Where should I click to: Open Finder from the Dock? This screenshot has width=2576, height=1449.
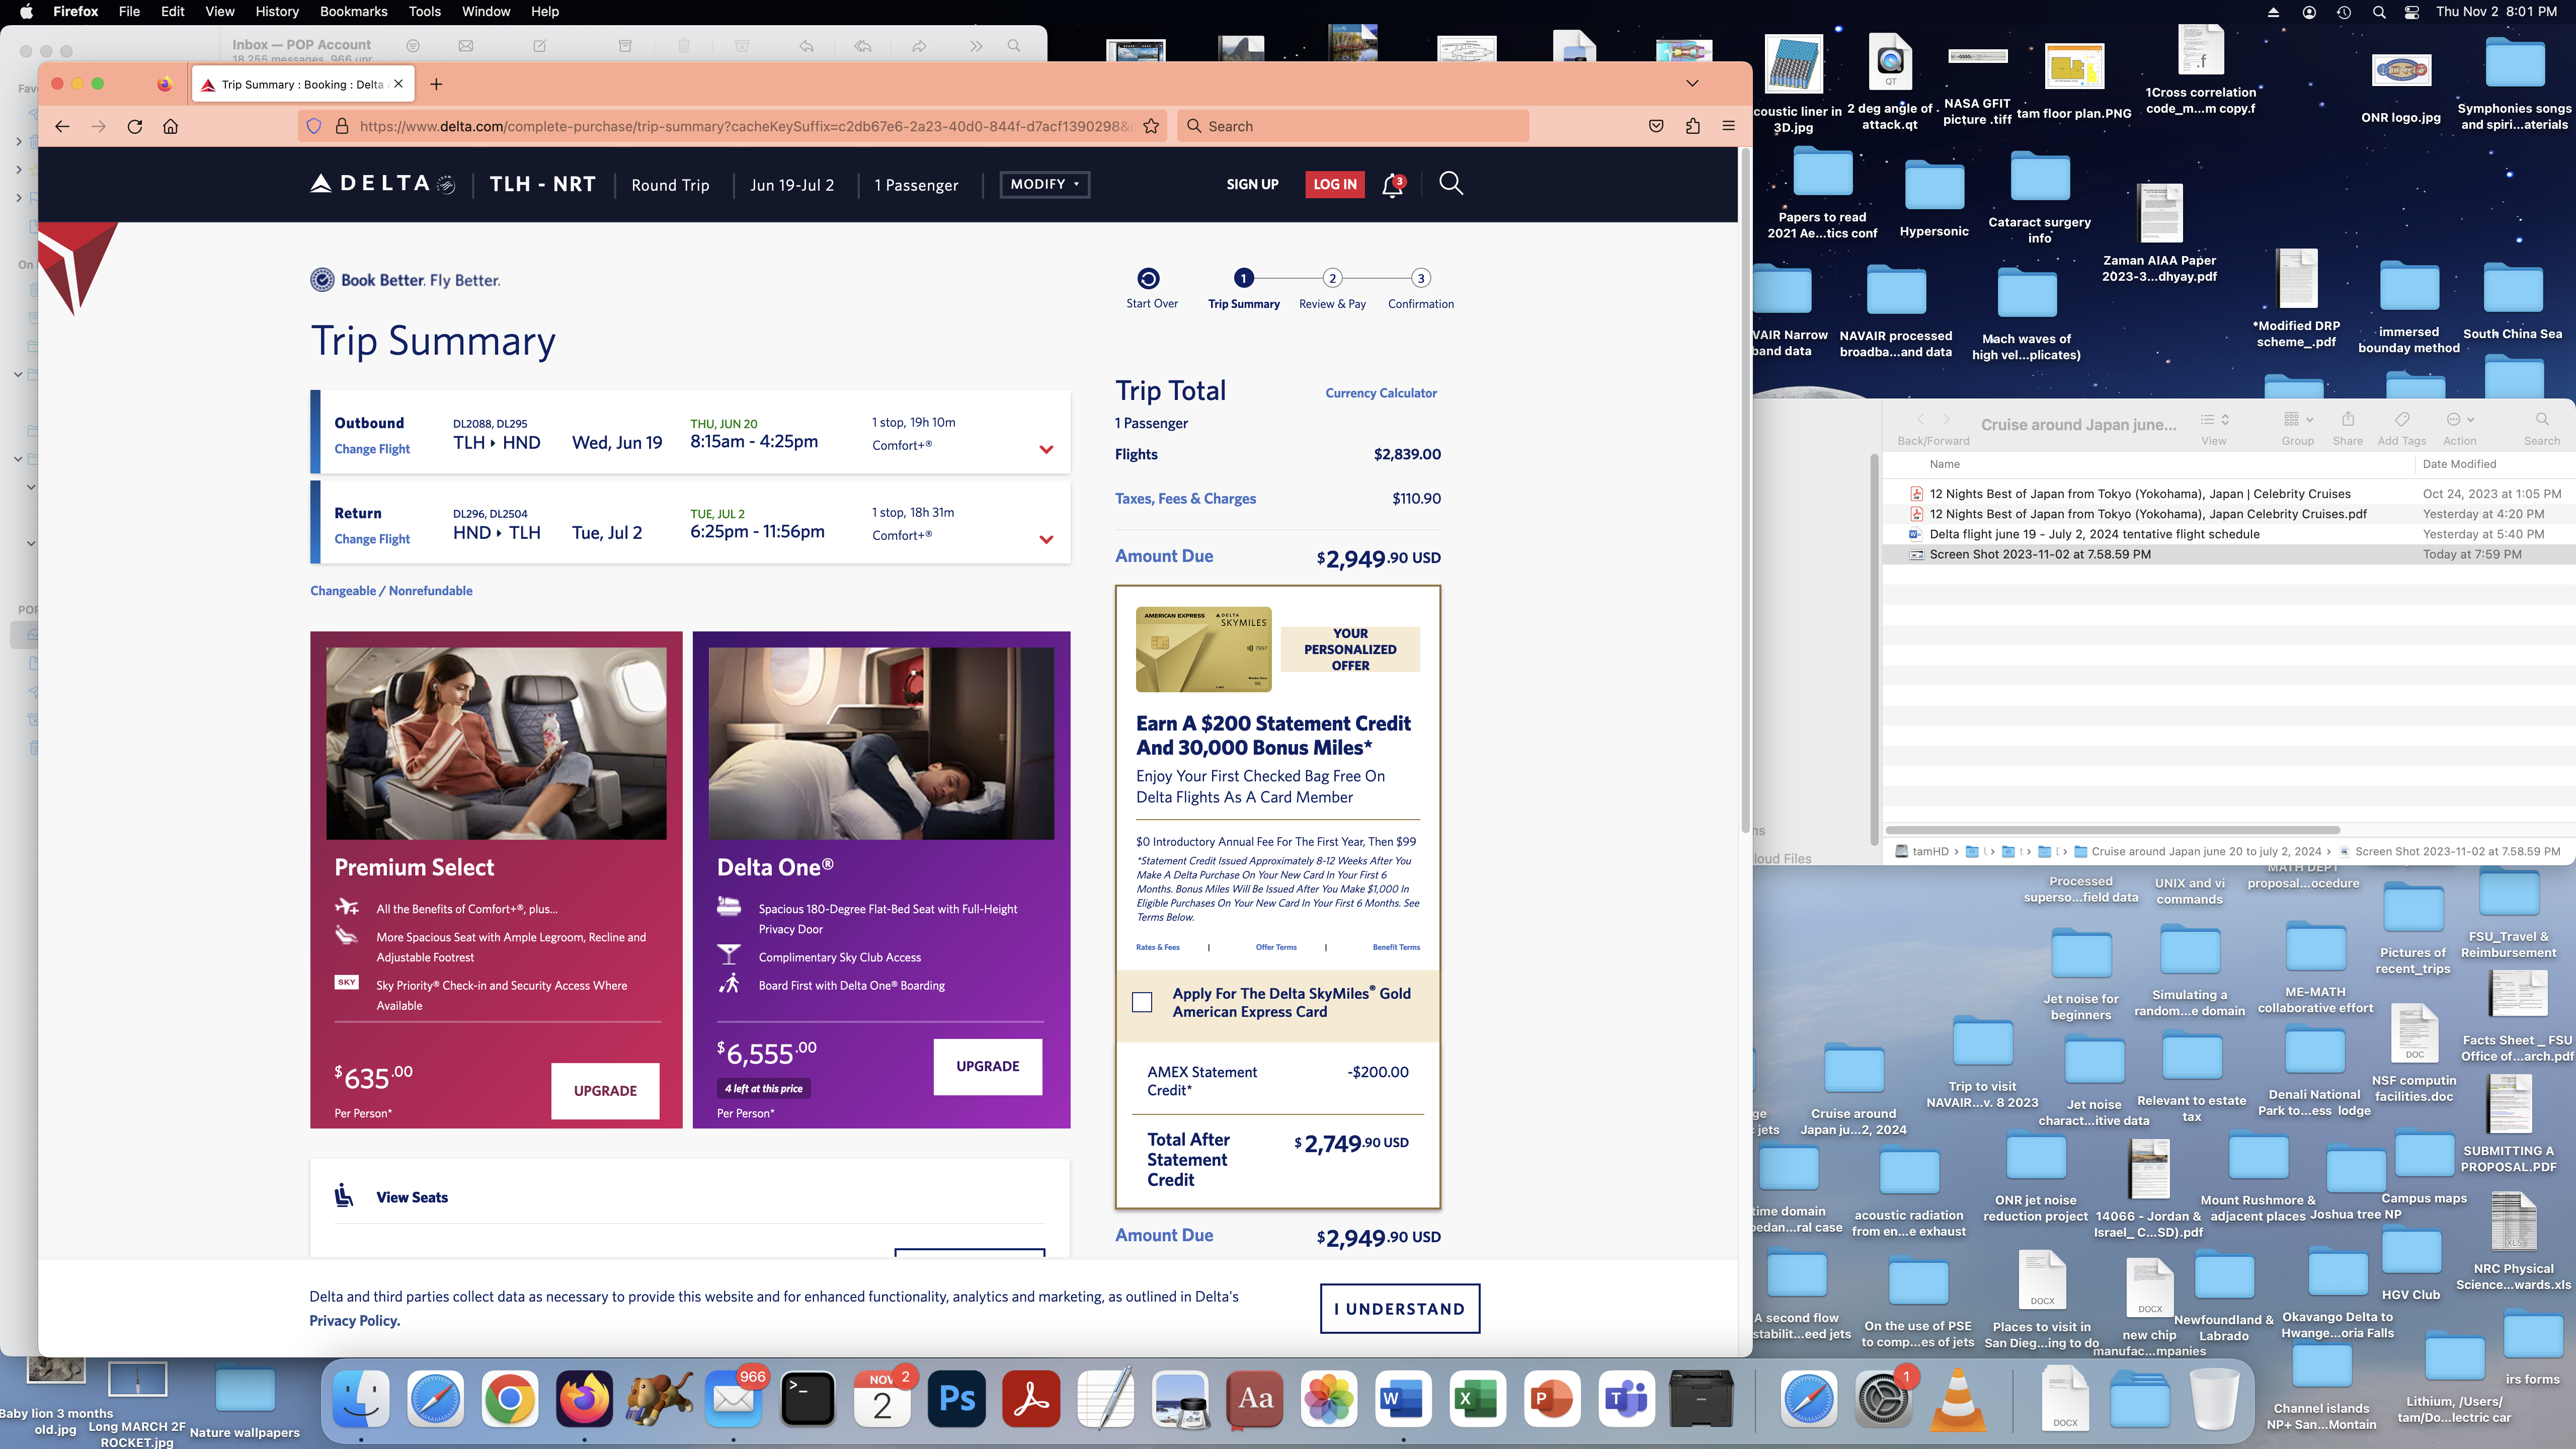pos(361,1398)
